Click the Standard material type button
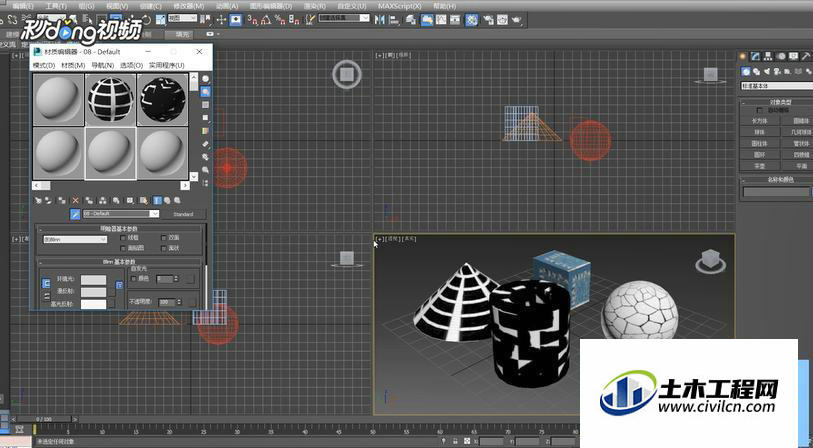This screenshot has height=448, width=813. point(183,214)
